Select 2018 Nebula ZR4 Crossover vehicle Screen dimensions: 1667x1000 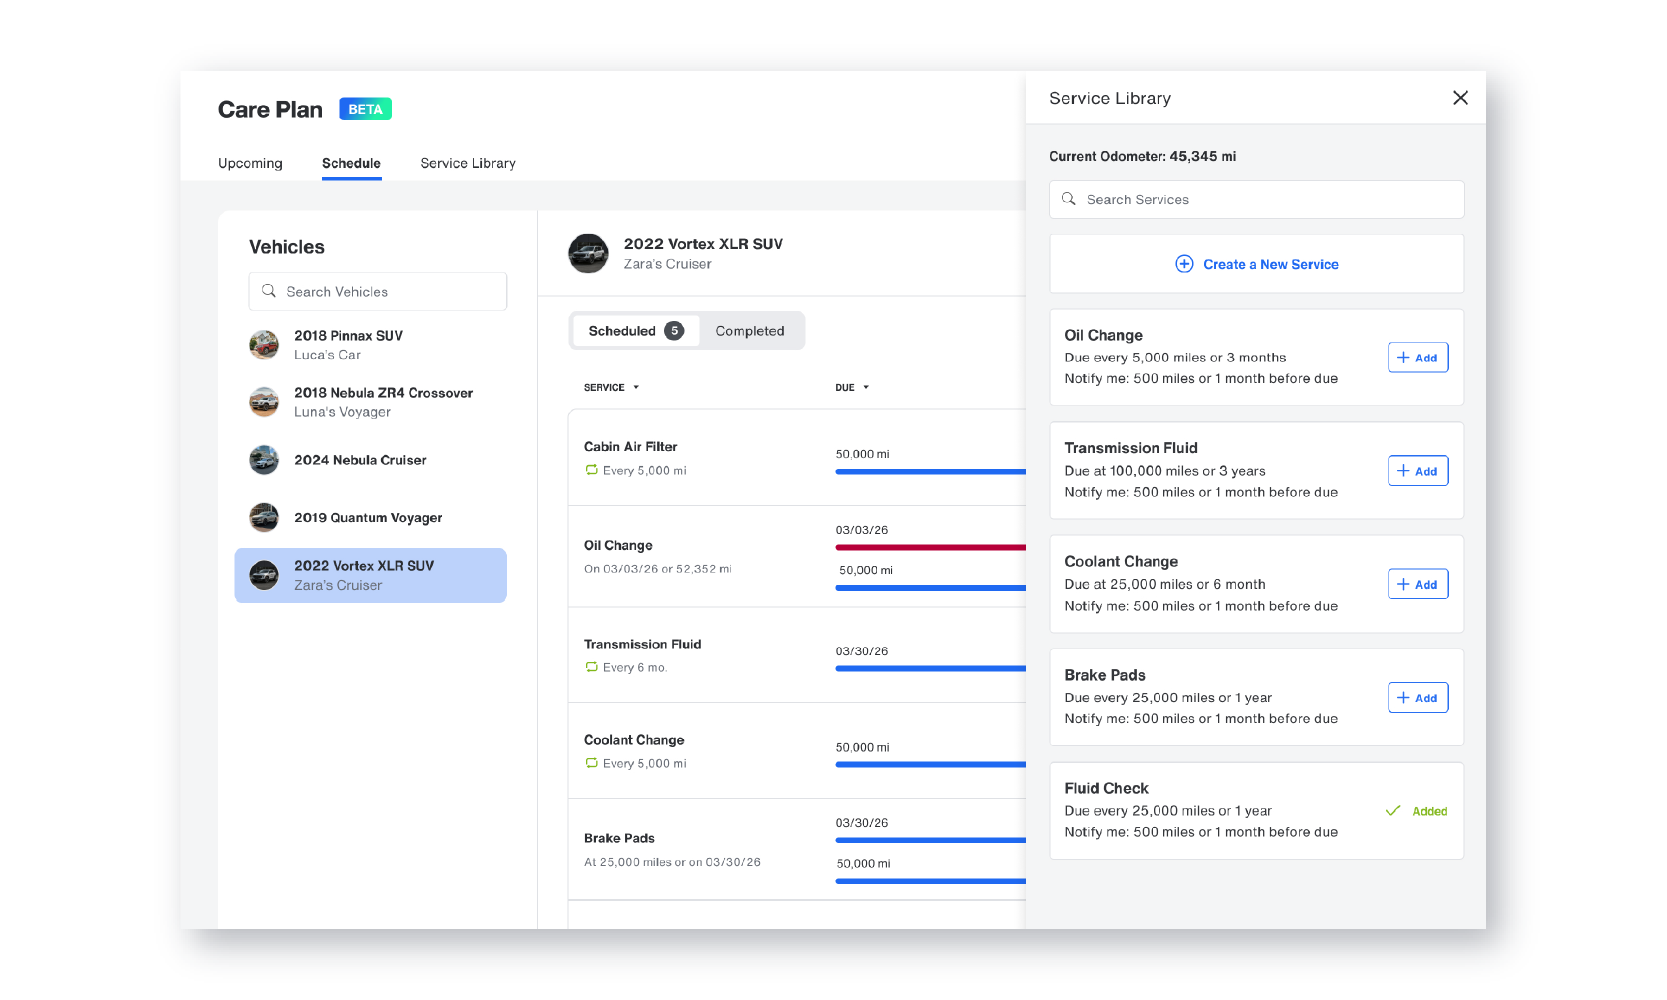coord(370,402)
